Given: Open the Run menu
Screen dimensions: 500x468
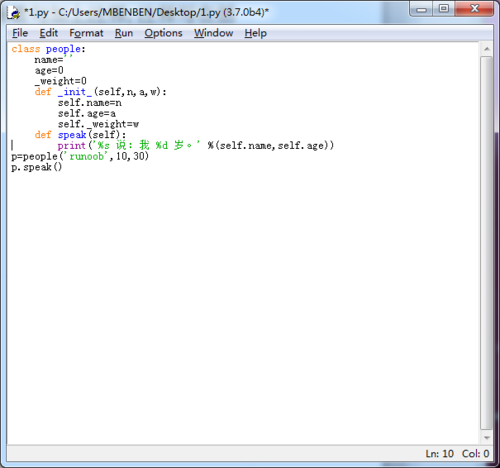Looking at the screenshot, I should tap(124, 33).
